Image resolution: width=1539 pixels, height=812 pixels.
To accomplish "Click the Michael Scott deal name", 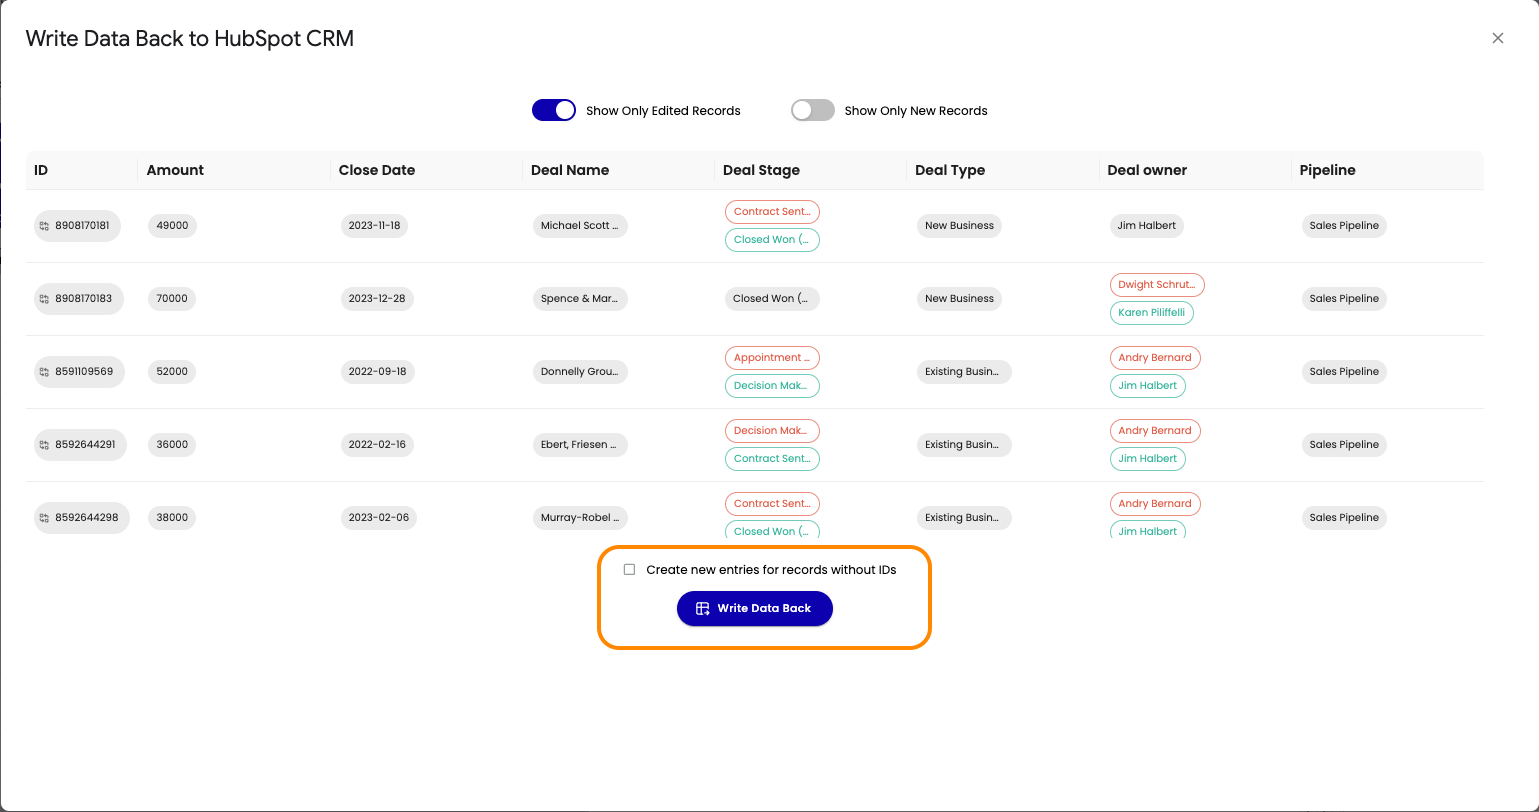I will 580,226.
